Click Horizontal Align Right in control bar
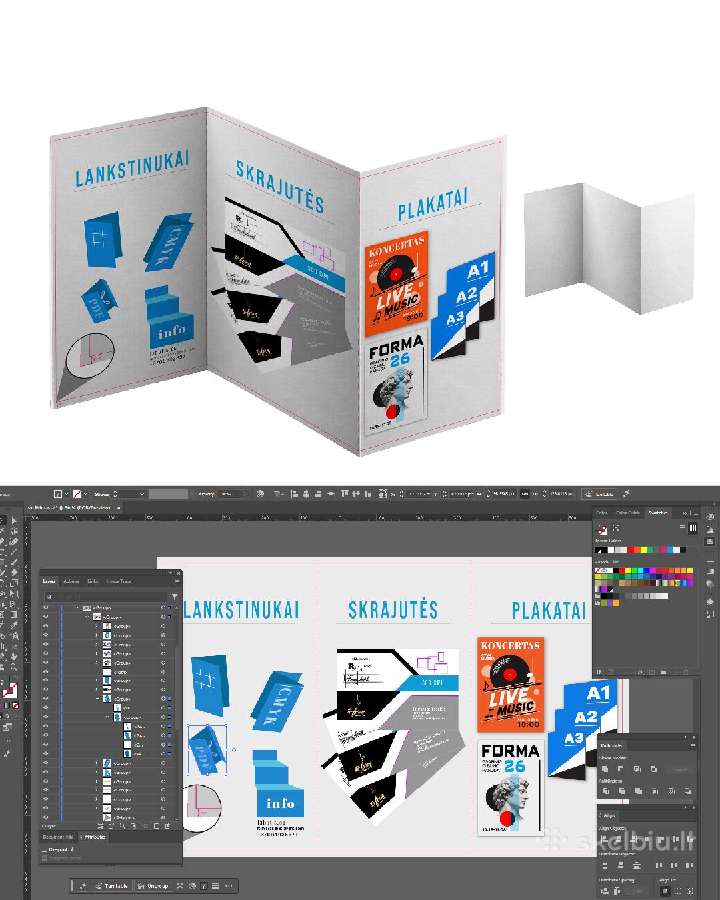Screen dimensions: 720x900 (318, 494)
